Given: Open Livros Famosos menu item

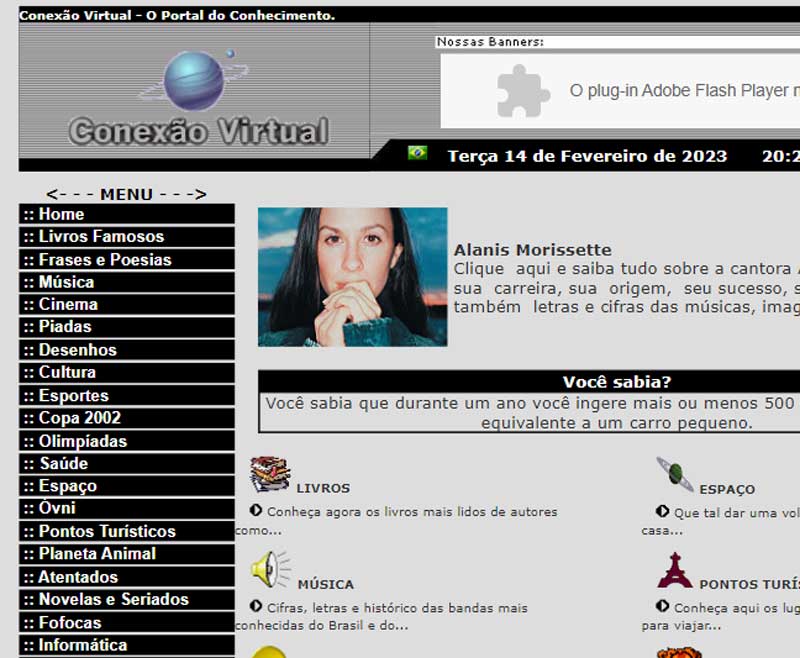Looking at the screenshot, I should pyautogui.click(x=127, y=237).
